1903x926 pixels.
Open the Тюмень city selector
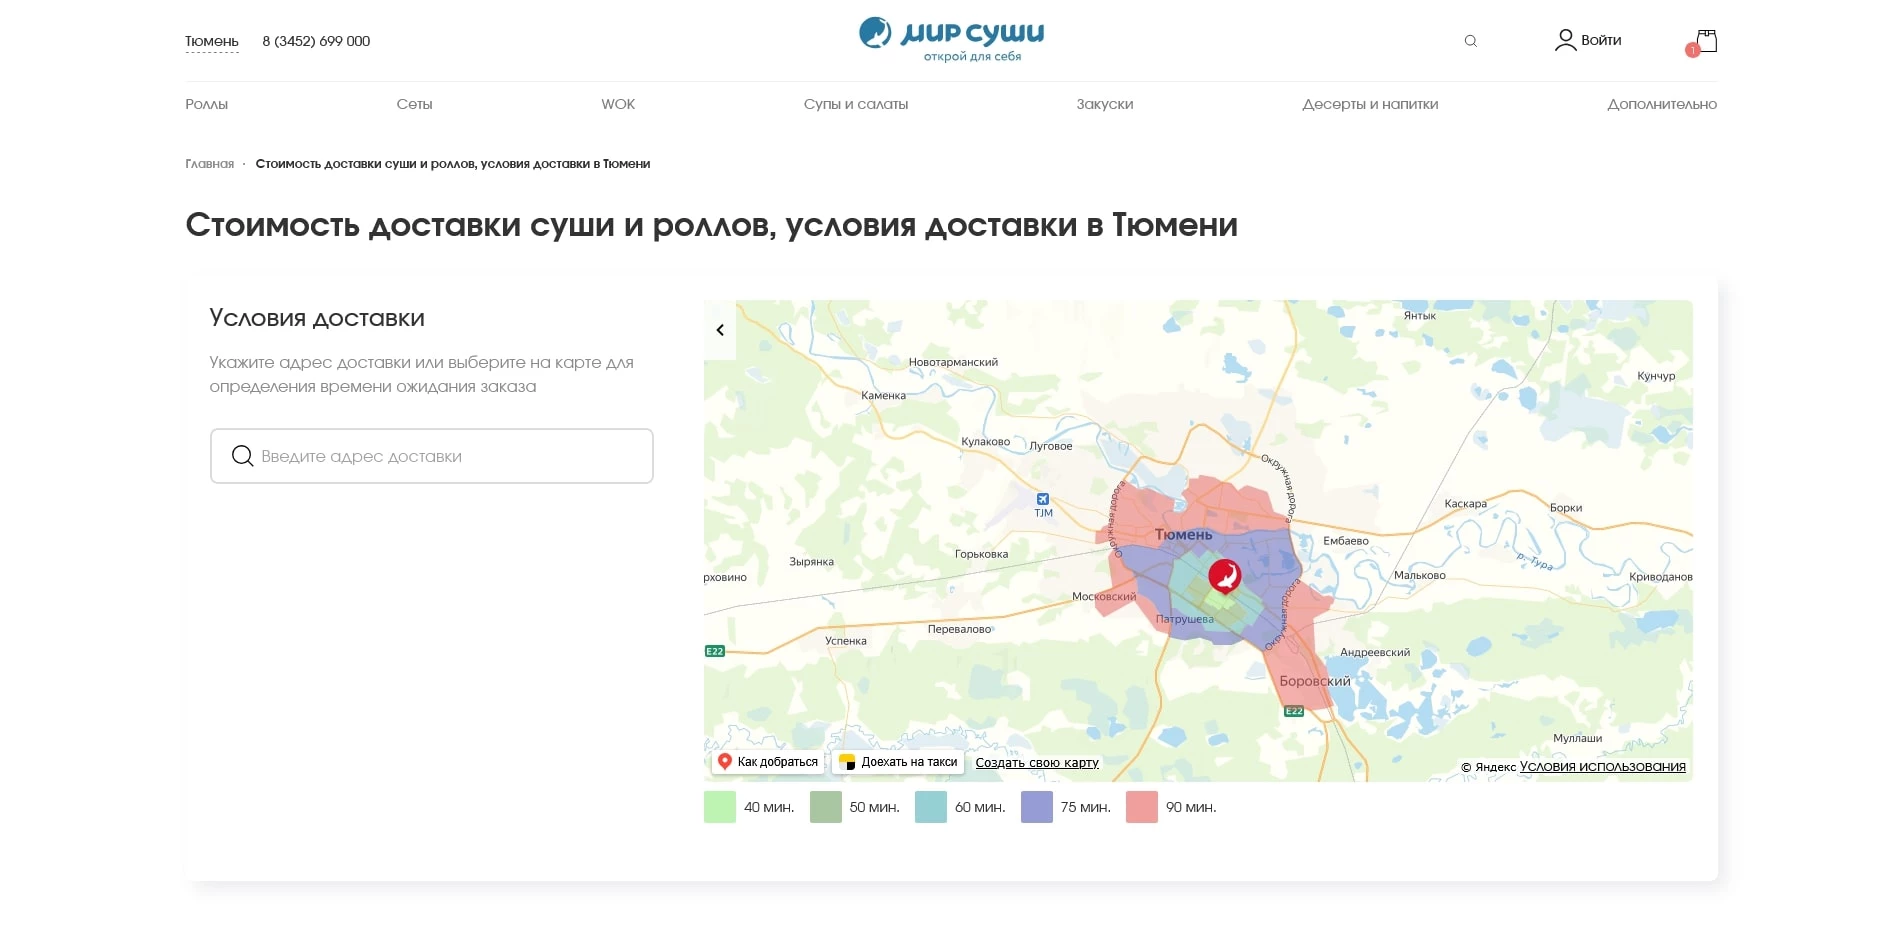coord(211,41)
